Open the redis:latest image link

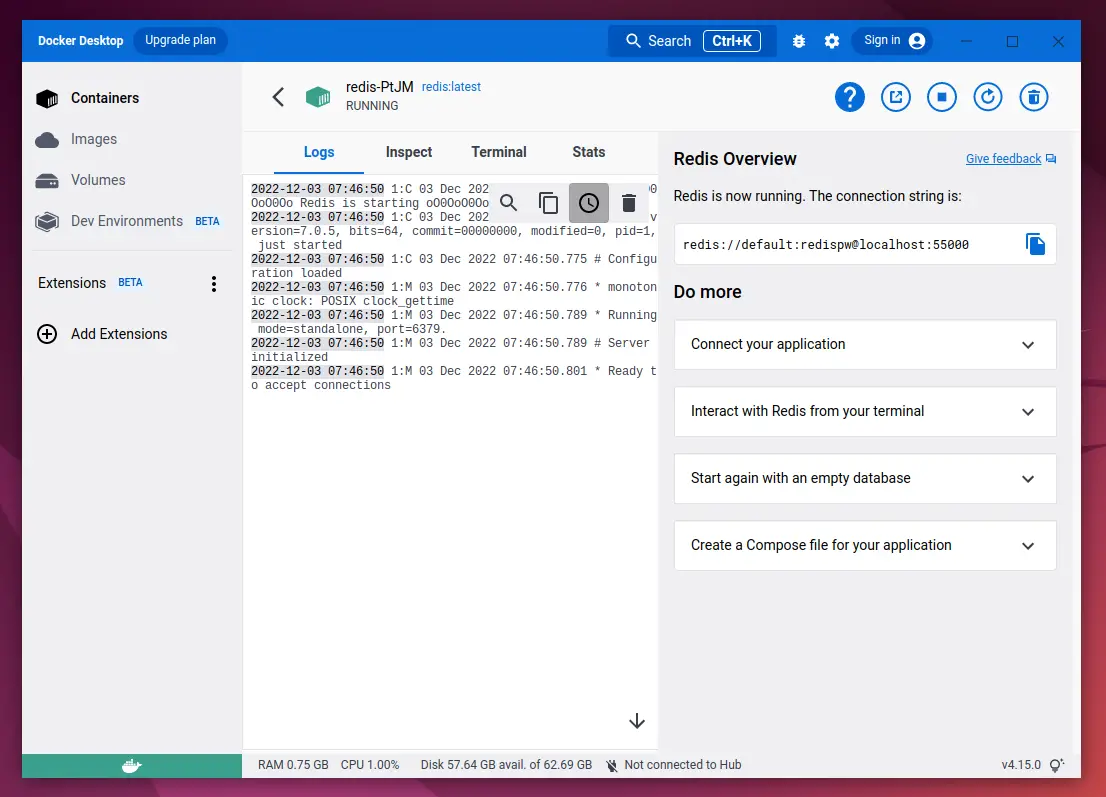tap(451, 87)
